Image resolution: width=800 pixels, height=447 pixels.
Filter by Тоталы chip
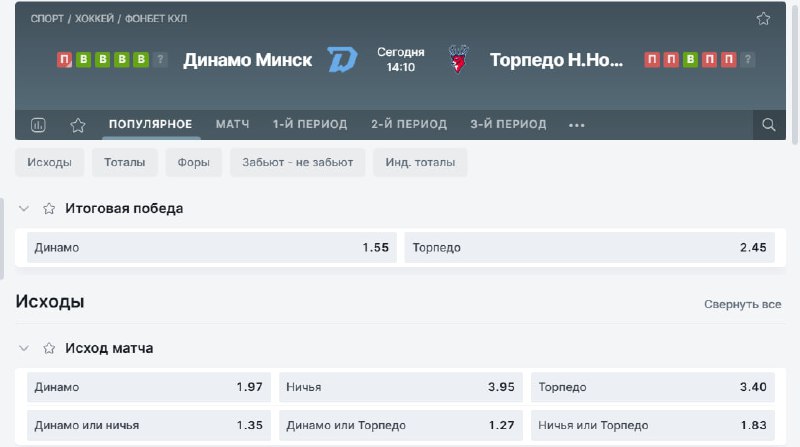124,162
